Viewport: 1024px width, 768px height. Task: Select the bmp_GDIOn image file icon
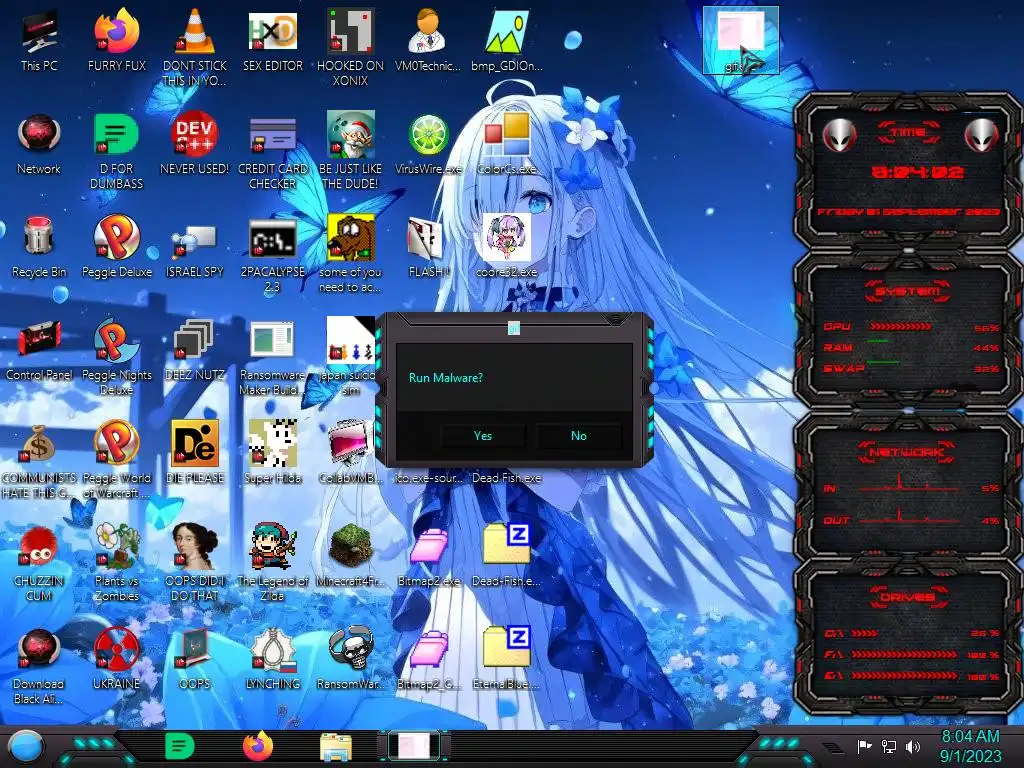point(507,39)
